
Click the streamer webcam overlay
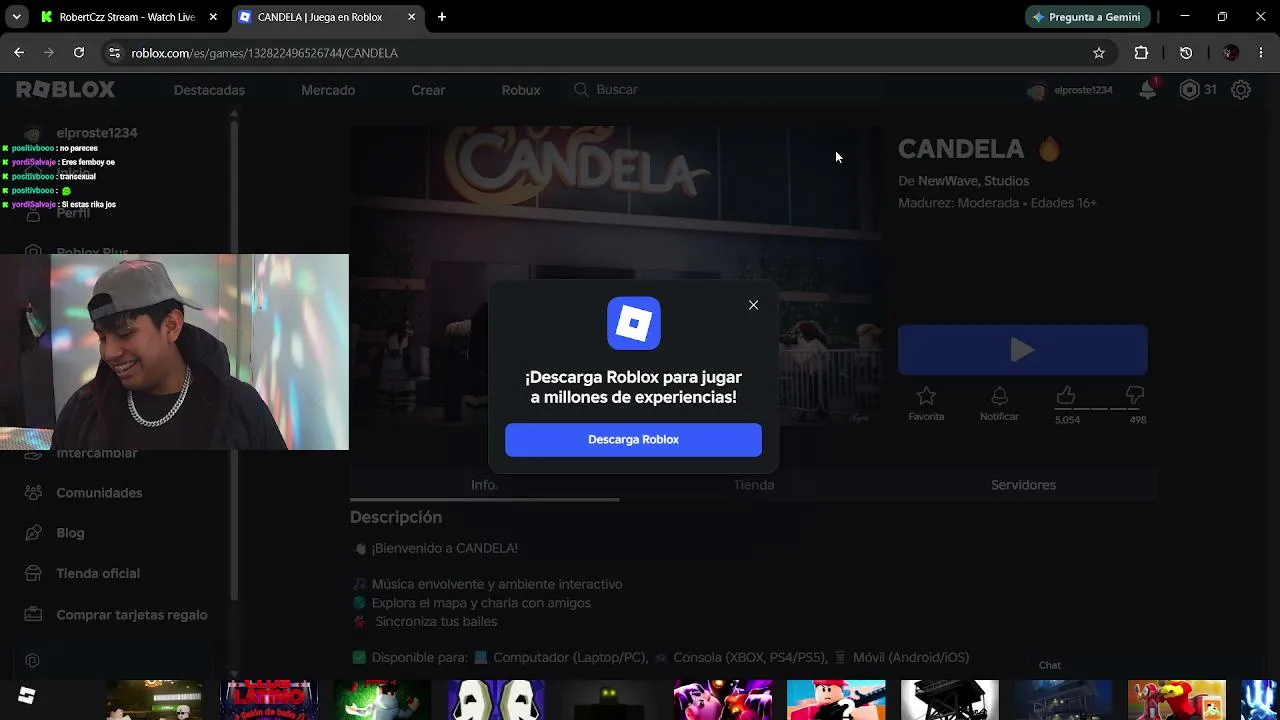pyautogui.click(x=174, y=352)
